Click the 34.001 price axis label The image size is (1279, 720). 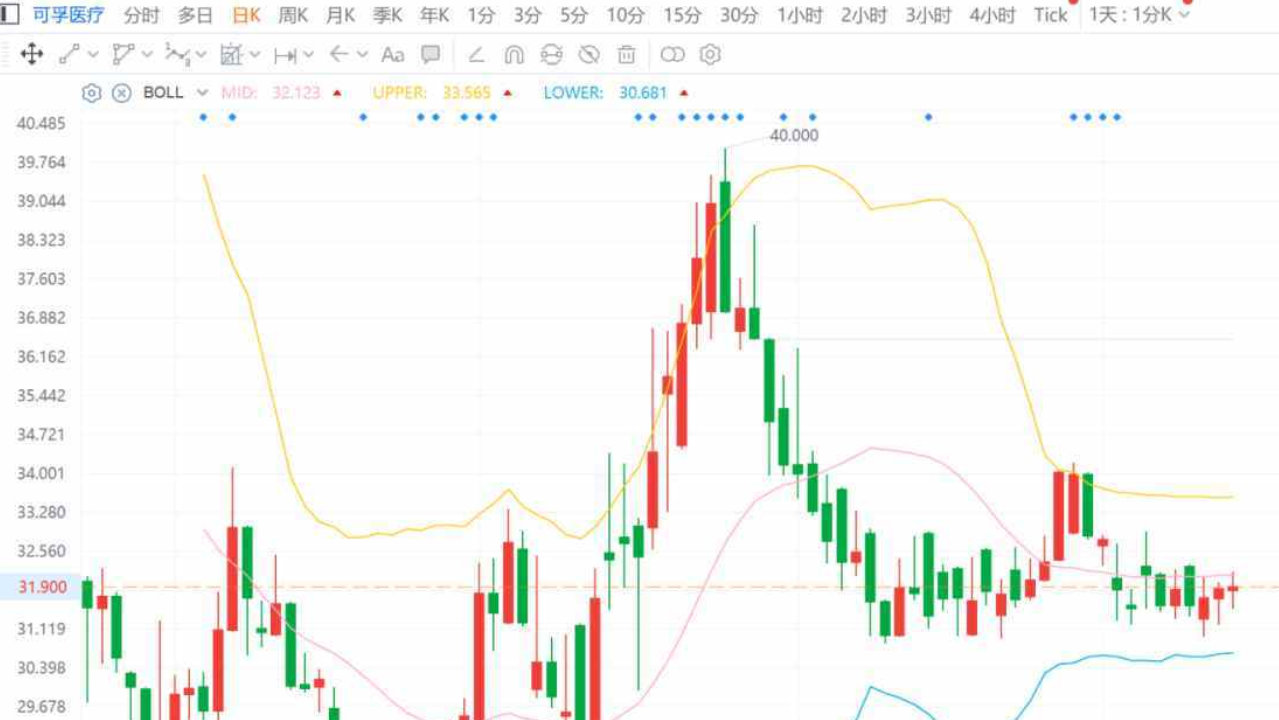coord(41,473)
